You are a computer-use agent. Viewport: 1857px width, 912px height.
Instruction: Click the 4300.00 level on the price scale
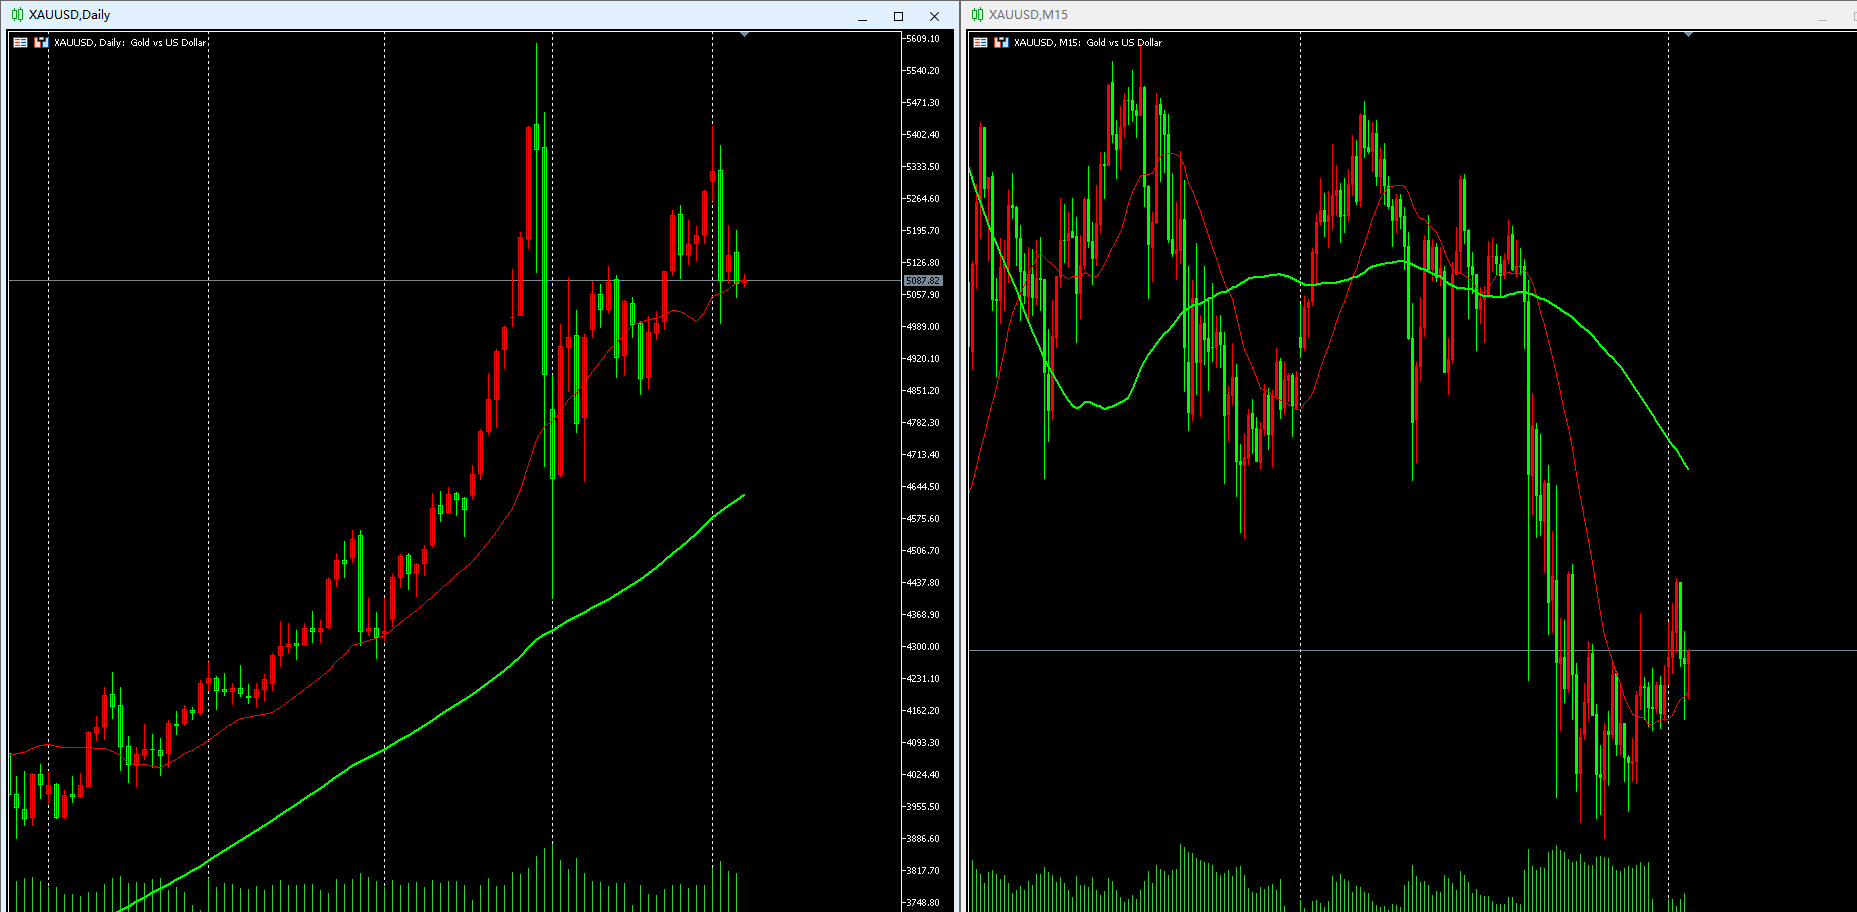coord(922,647)
